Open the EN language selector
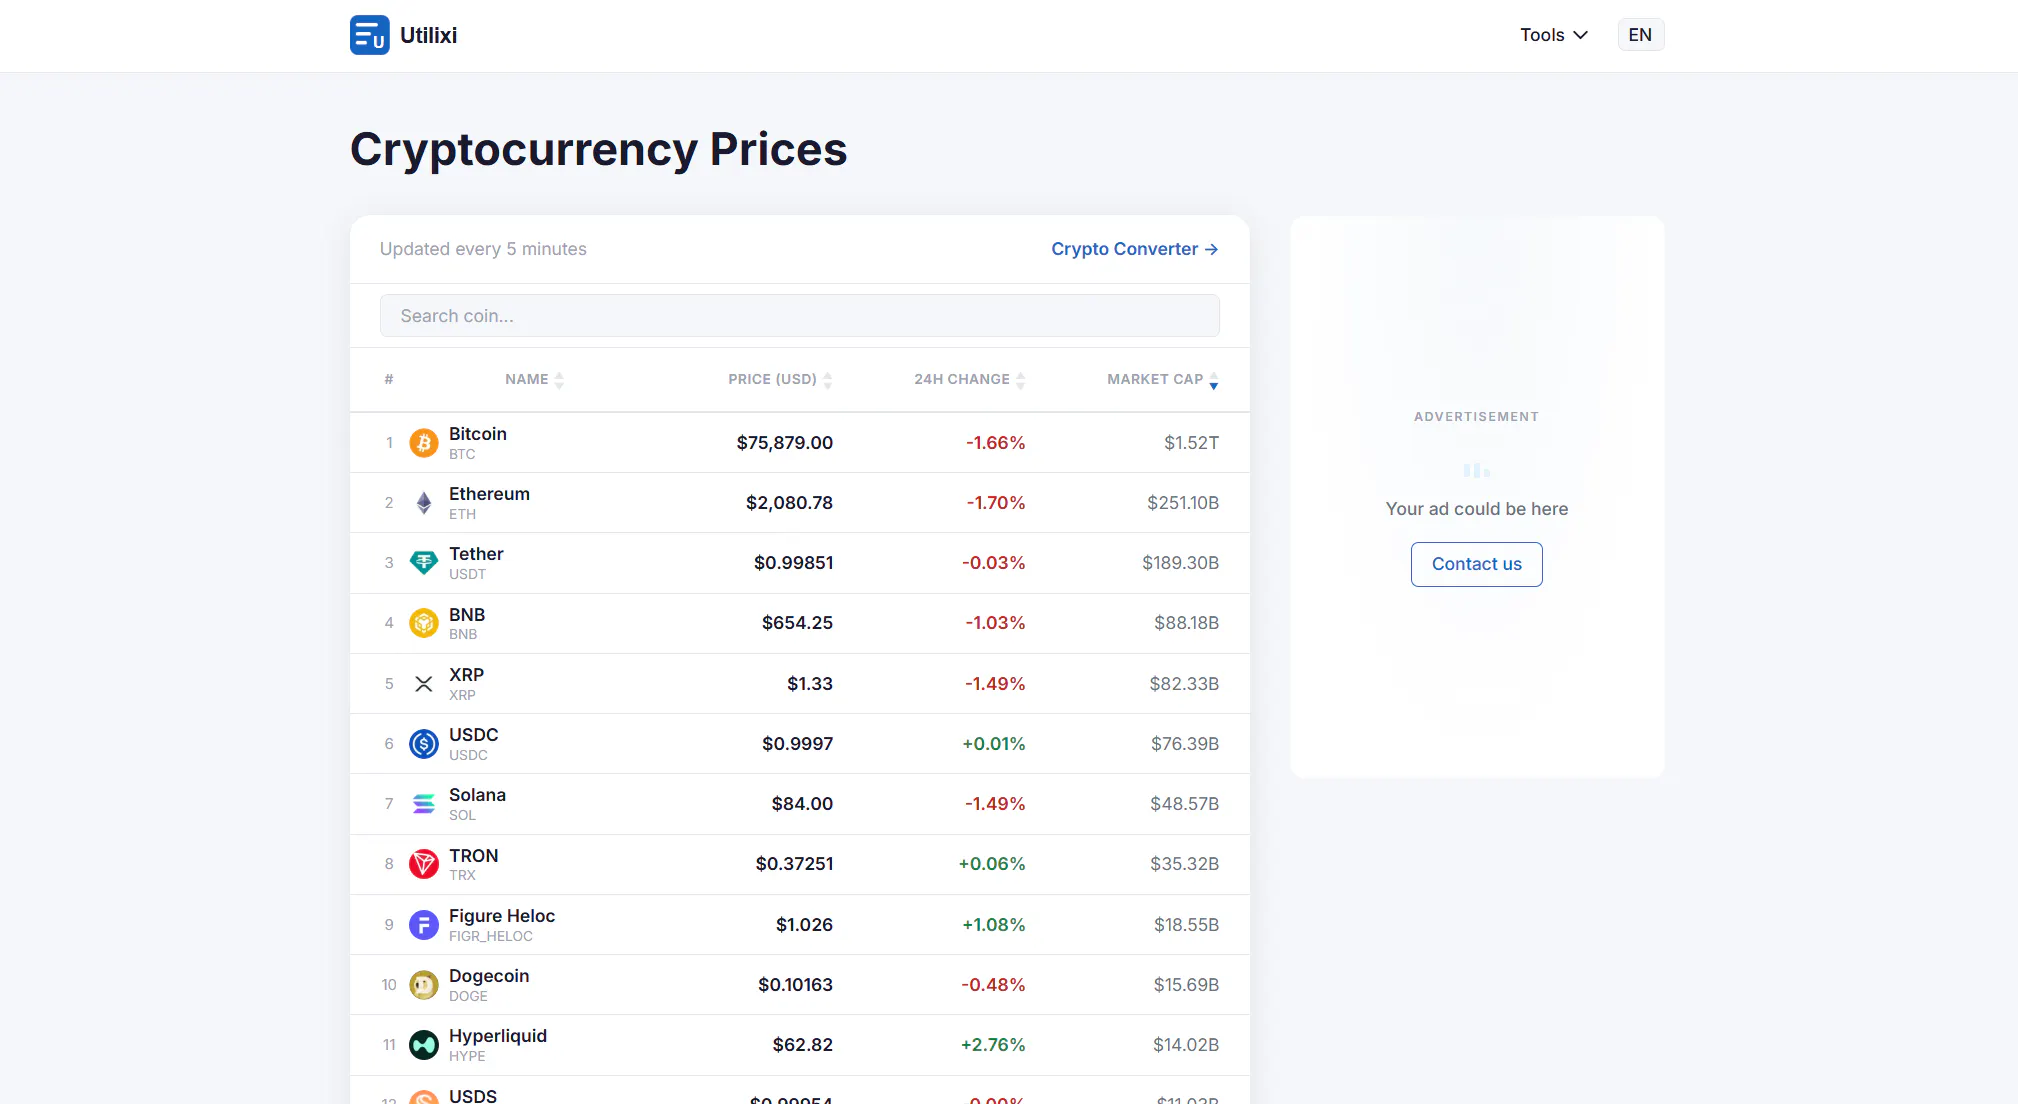 click(1640, 35)
